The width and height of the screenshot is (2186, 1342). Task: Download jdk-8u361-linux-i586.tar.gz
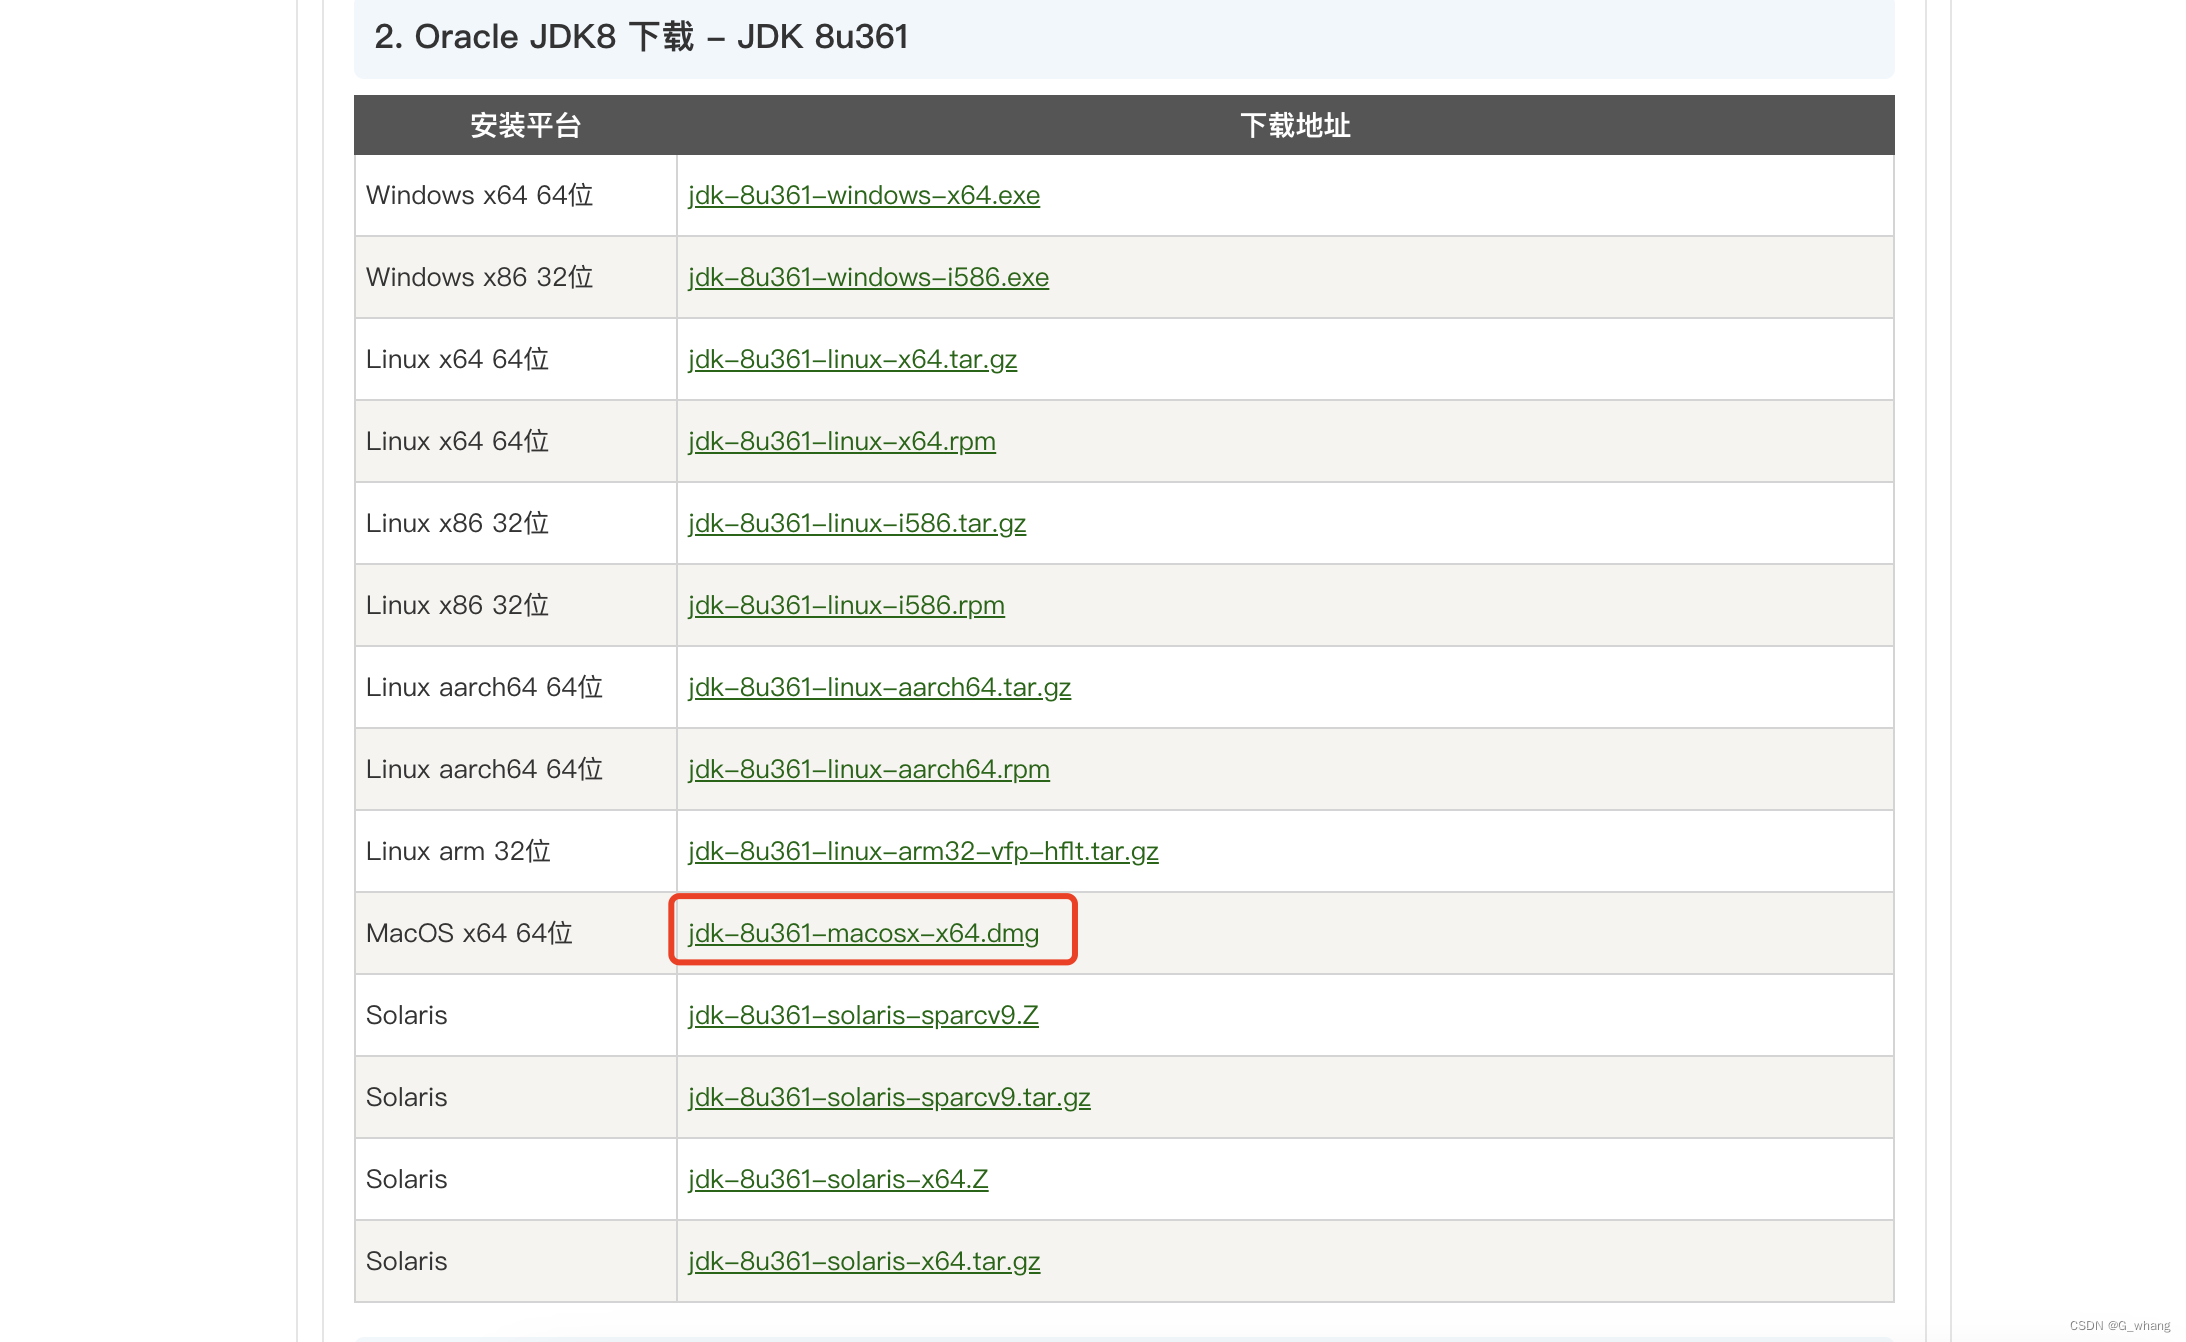[855, 523]
